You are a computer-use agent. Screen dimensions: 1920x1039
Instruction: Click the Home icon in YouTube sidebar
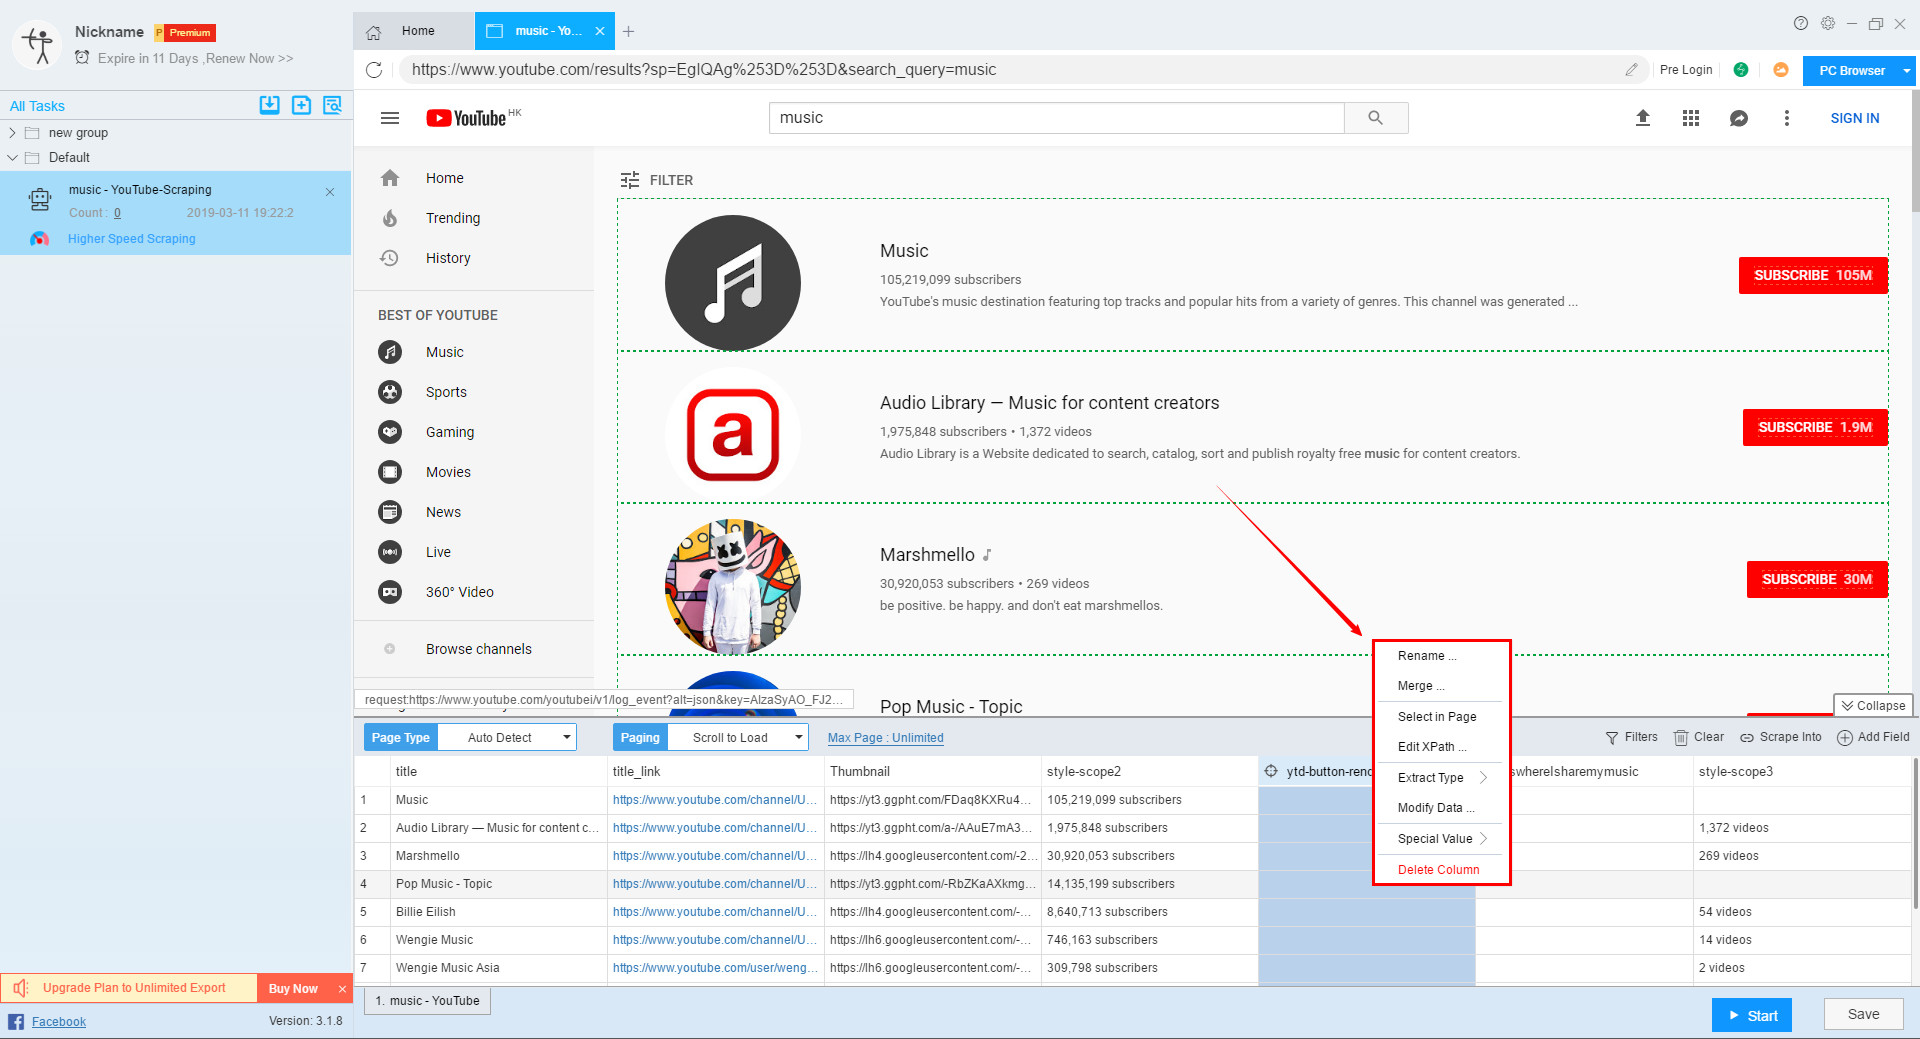[x=390, y=178]
